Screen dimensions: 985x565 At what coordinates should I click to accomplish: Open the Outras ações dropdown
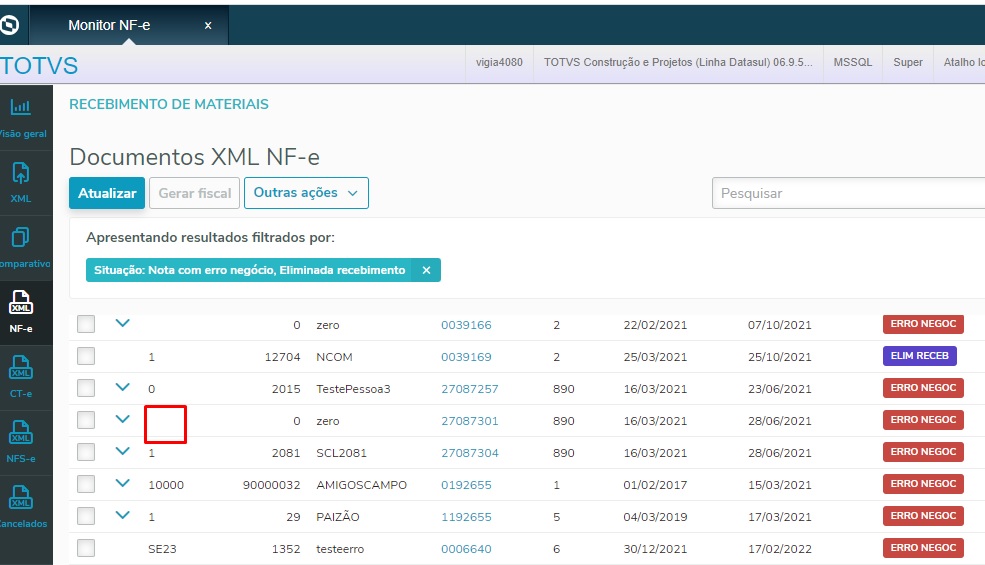[306, 193]
